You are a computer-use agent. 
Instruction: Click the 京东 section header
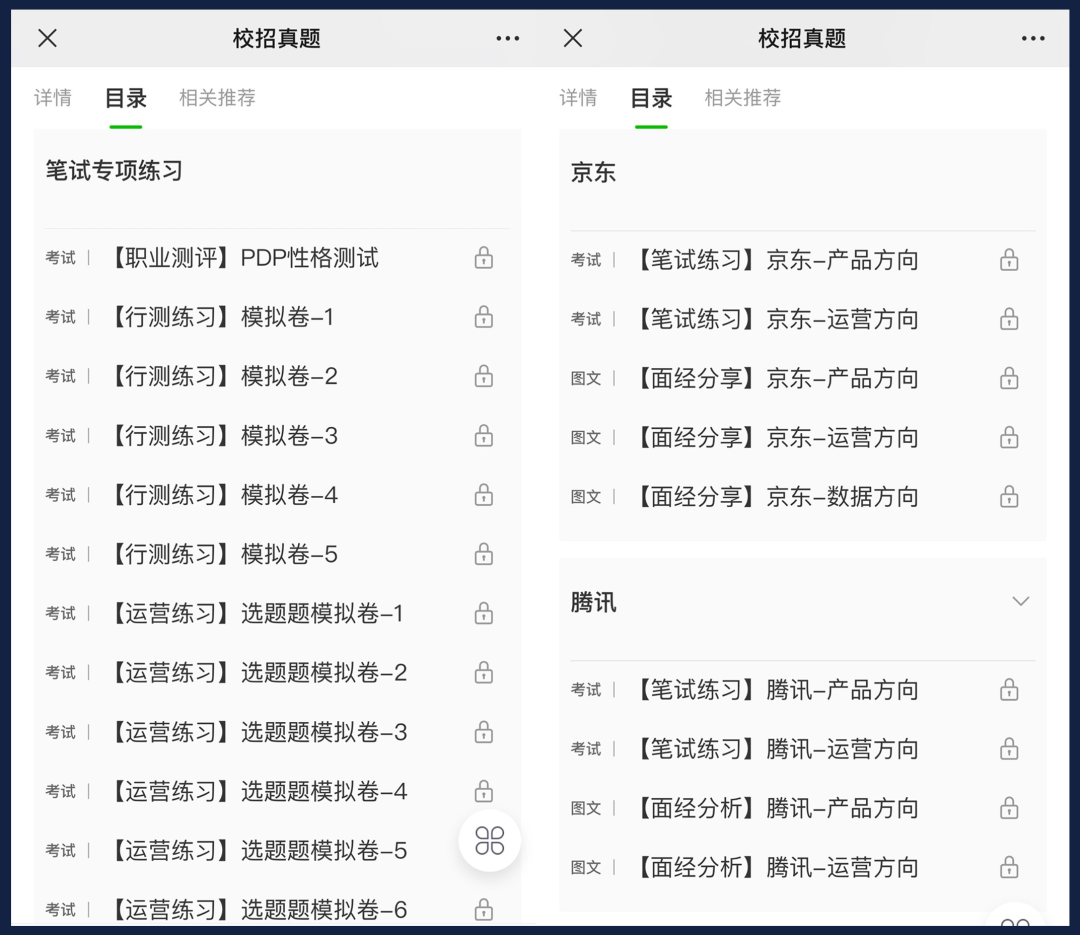pyautogui.click(x=593, y=172)
